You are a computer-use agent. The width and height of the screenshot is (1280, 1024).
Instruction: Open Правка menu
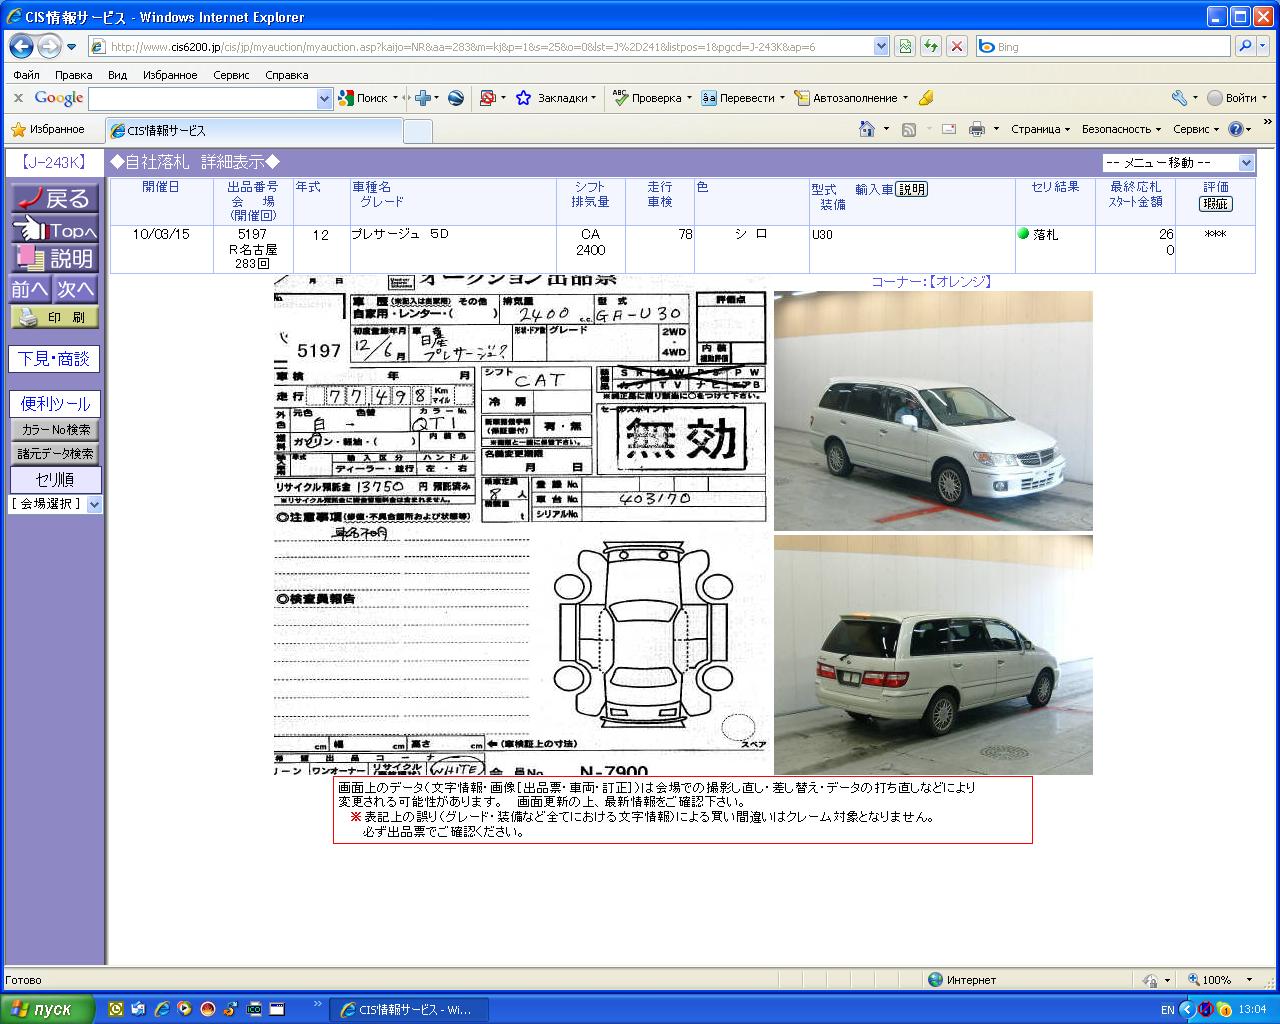74,75
